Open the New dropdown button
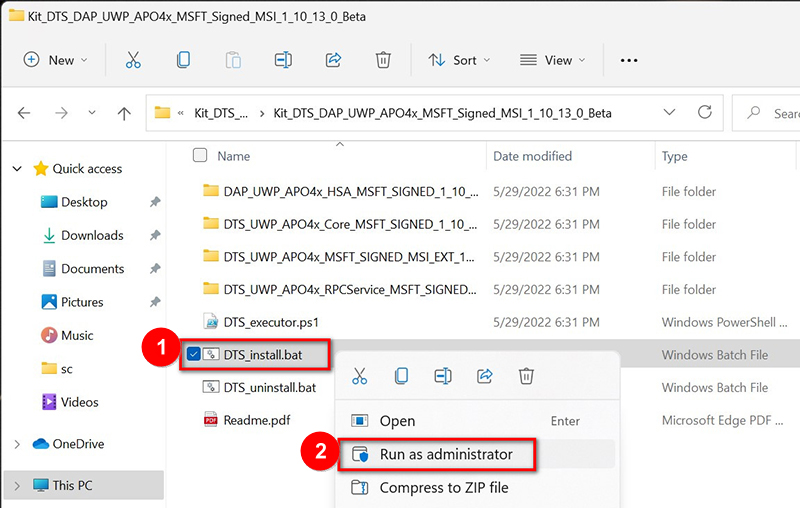The width and height of the screenshot is (800, 508). coord(55,60)
